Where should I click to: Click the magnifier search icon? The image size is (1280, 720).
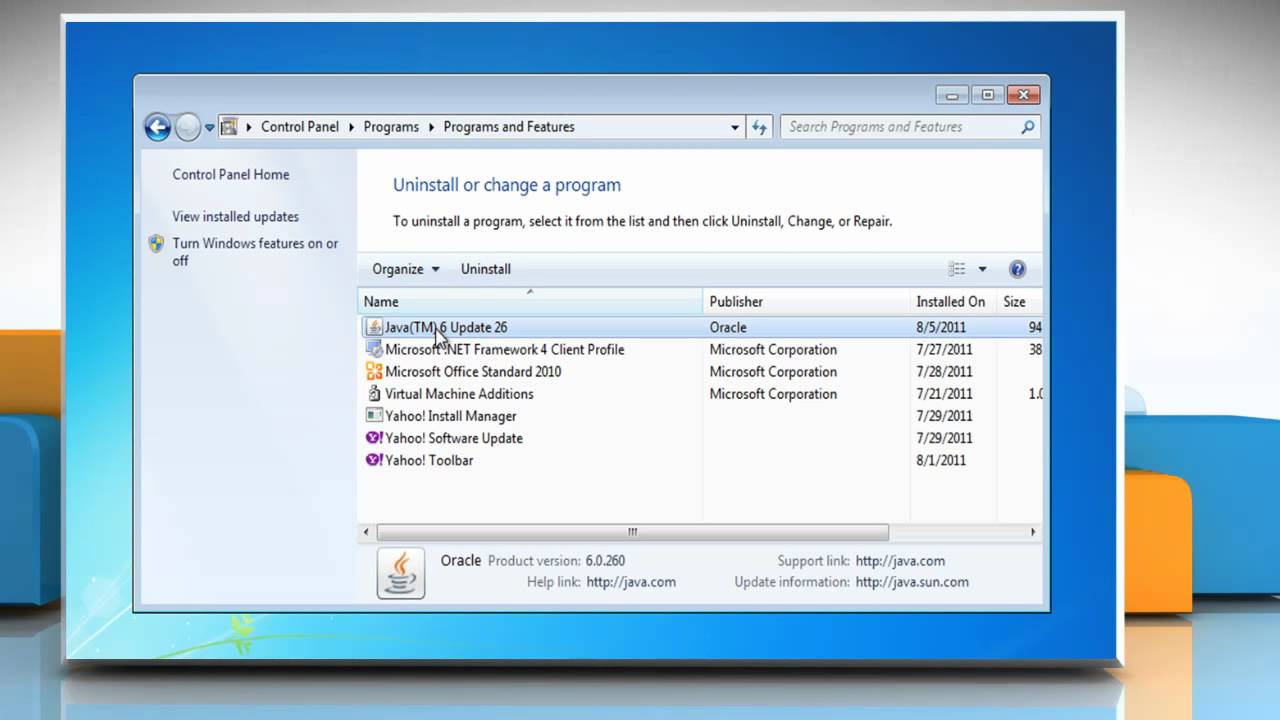(x=1027, y=127)
